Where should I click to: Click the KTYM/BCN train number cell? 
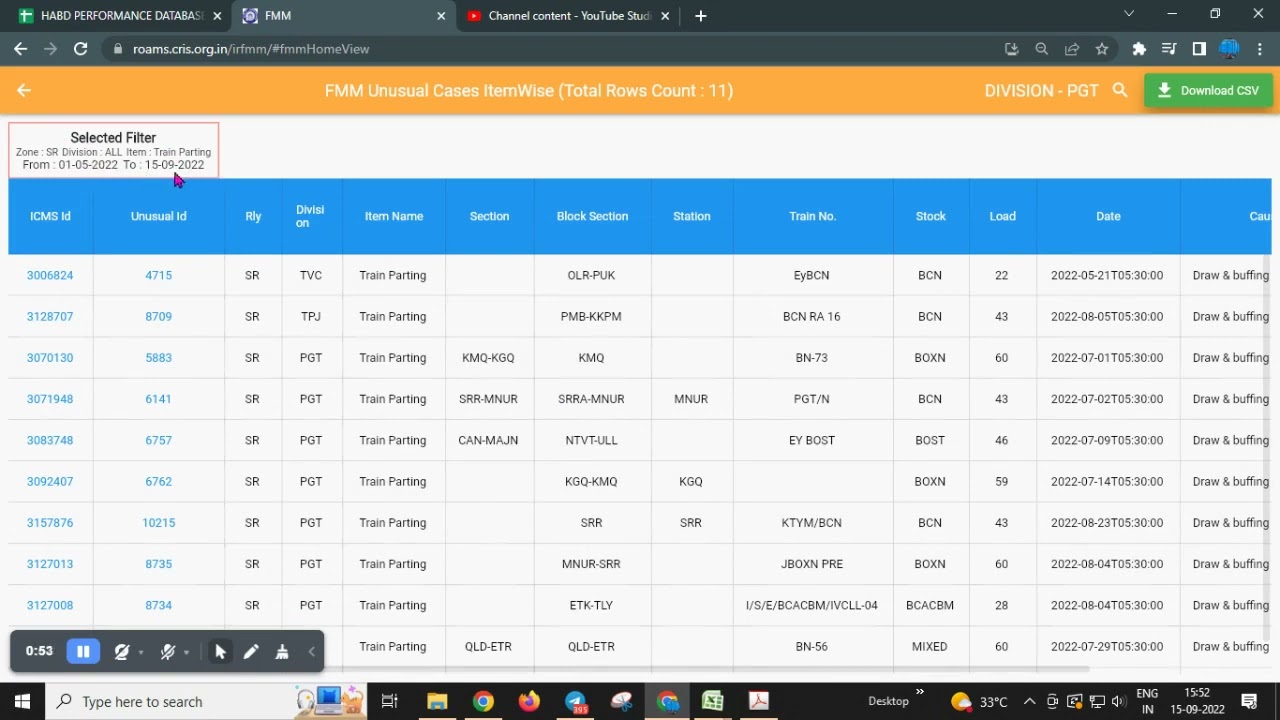tap(812, 522)
